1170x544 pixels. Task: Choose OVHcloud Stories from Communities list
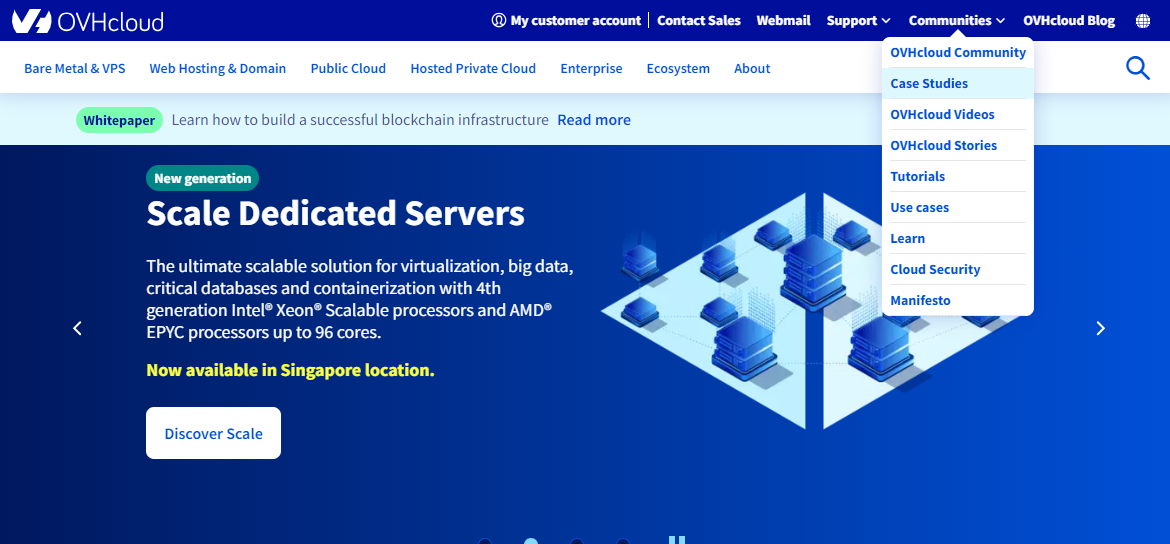pyautogui.click(x=958, y=146)
